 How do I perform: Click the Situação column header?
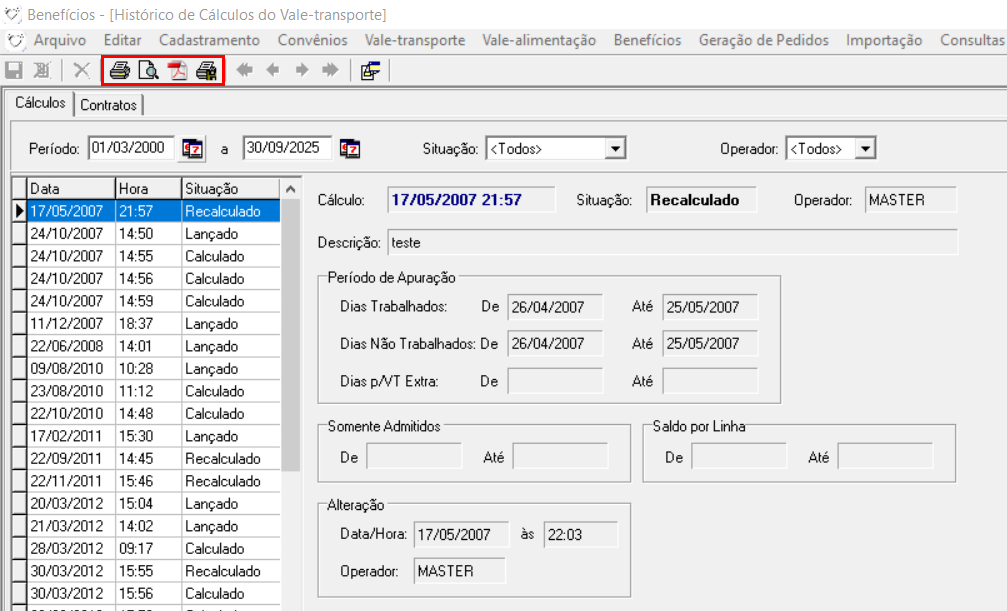tap(229, 188)
